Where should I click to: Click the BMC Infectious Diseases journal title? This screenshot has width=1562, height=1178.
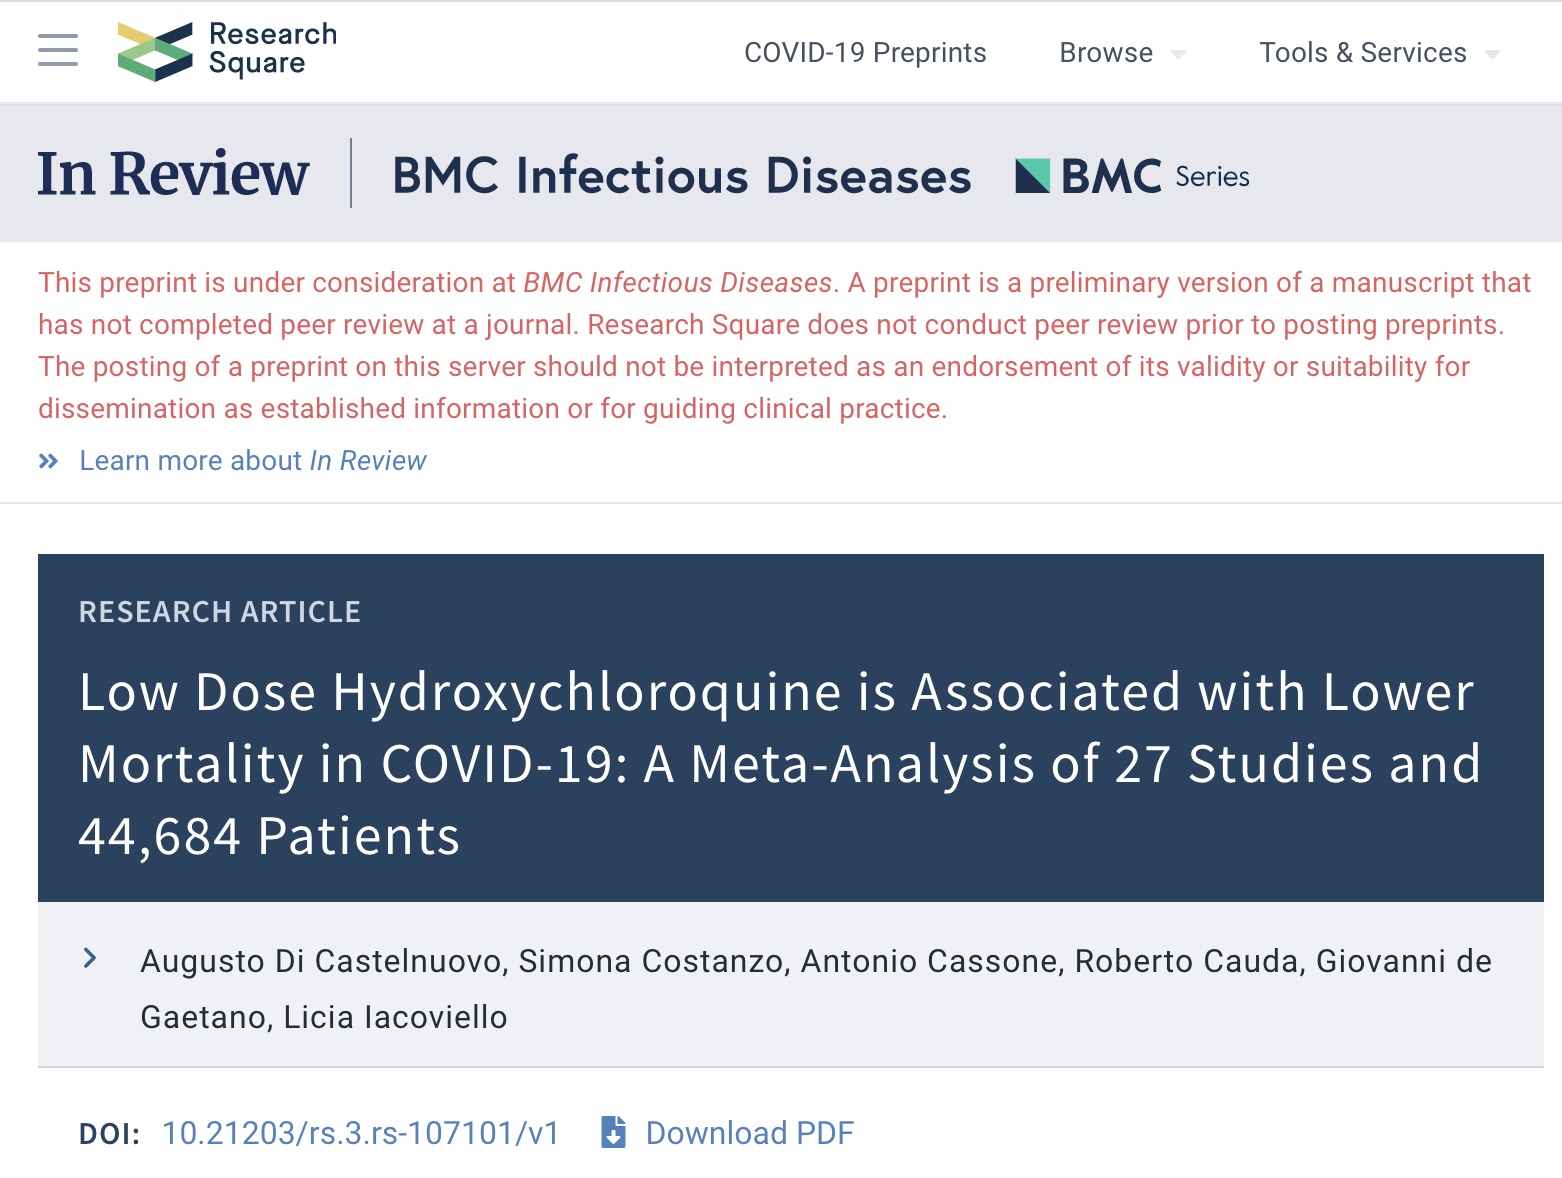(682, 175)
